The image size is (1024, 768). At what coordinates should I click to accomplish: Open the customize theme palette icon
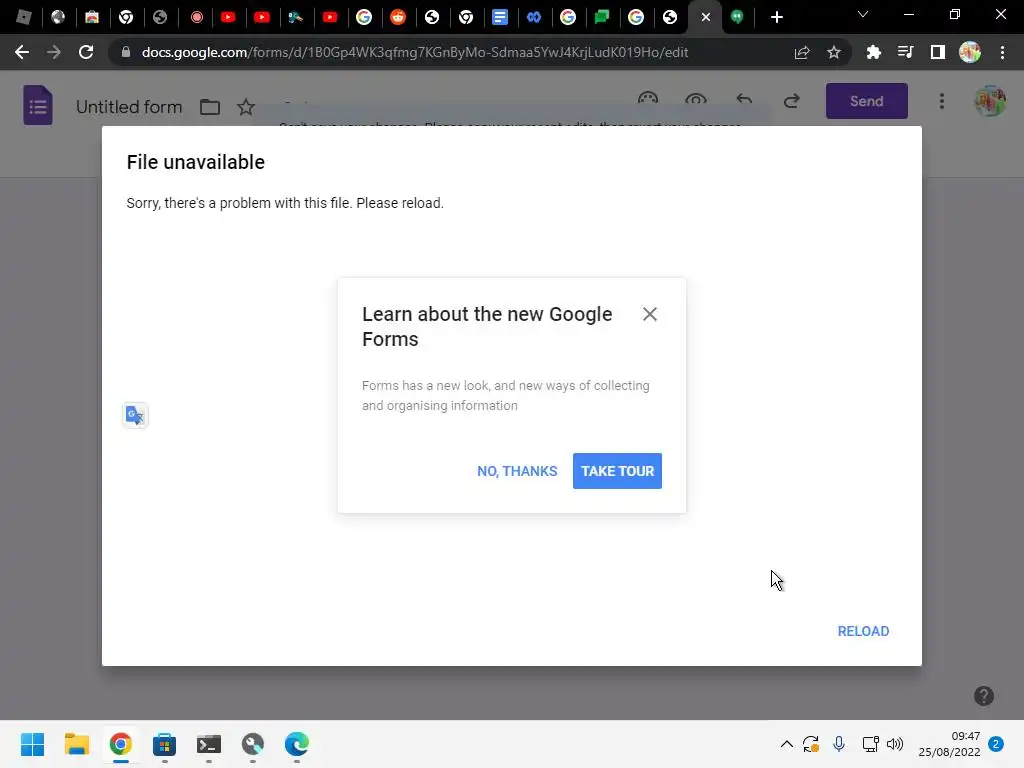(x=648, y=100)
